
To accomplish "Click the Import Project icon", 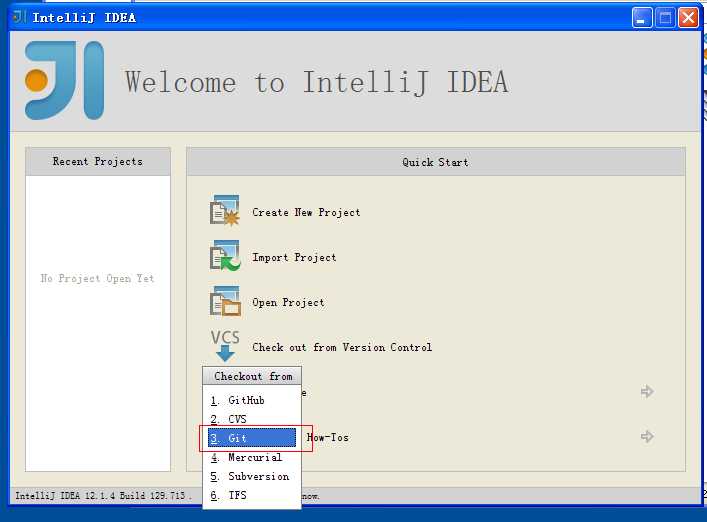I will pyautogui.click(x=225, y=256).
